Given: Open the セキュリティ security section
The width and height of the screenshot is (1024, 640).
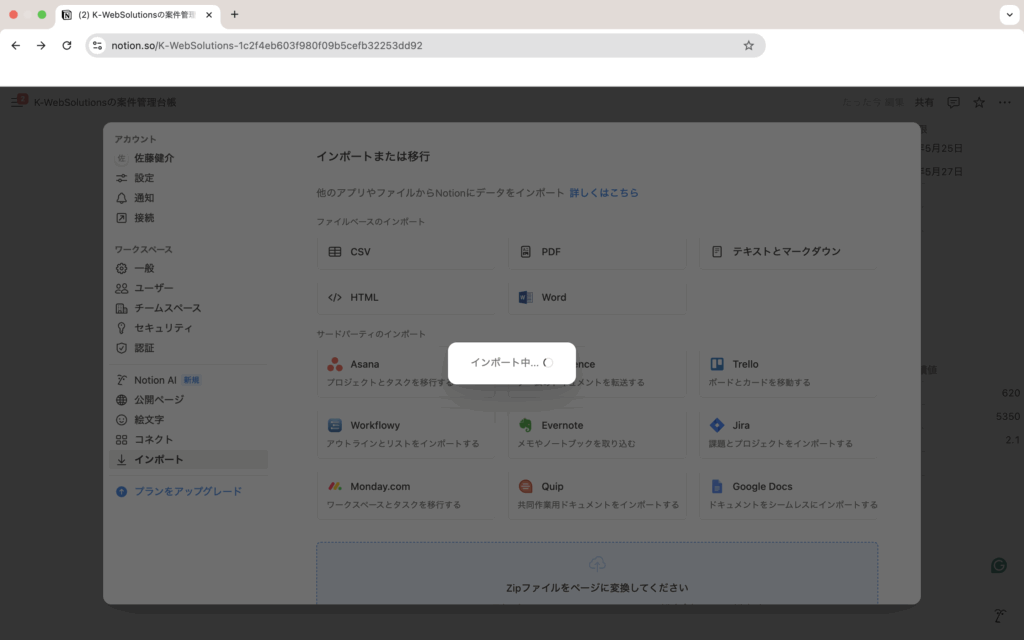Looking at the screenshot, I should (163, 328).
